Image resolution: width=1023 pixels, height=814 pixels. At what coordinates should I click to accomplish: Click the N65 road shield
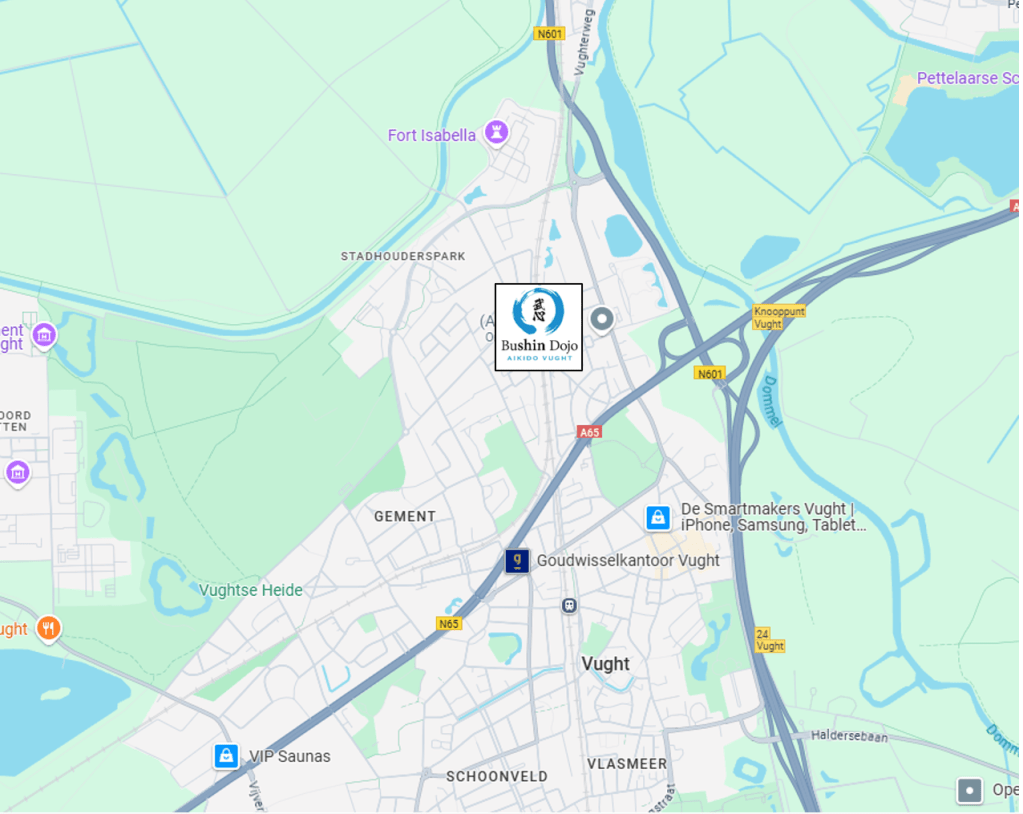(x=449, y=624)
